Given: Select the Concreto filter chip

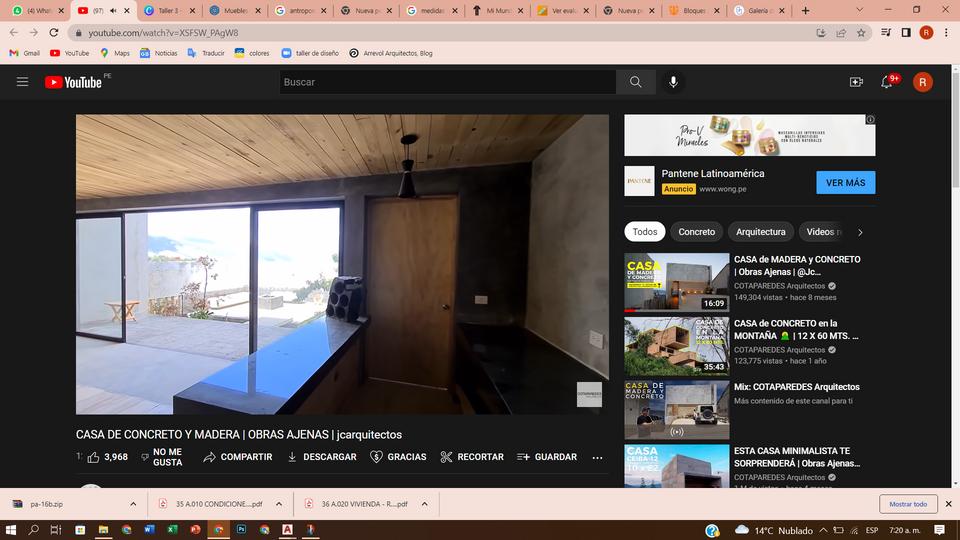Looking at the screenshot, I should point(697,231).
